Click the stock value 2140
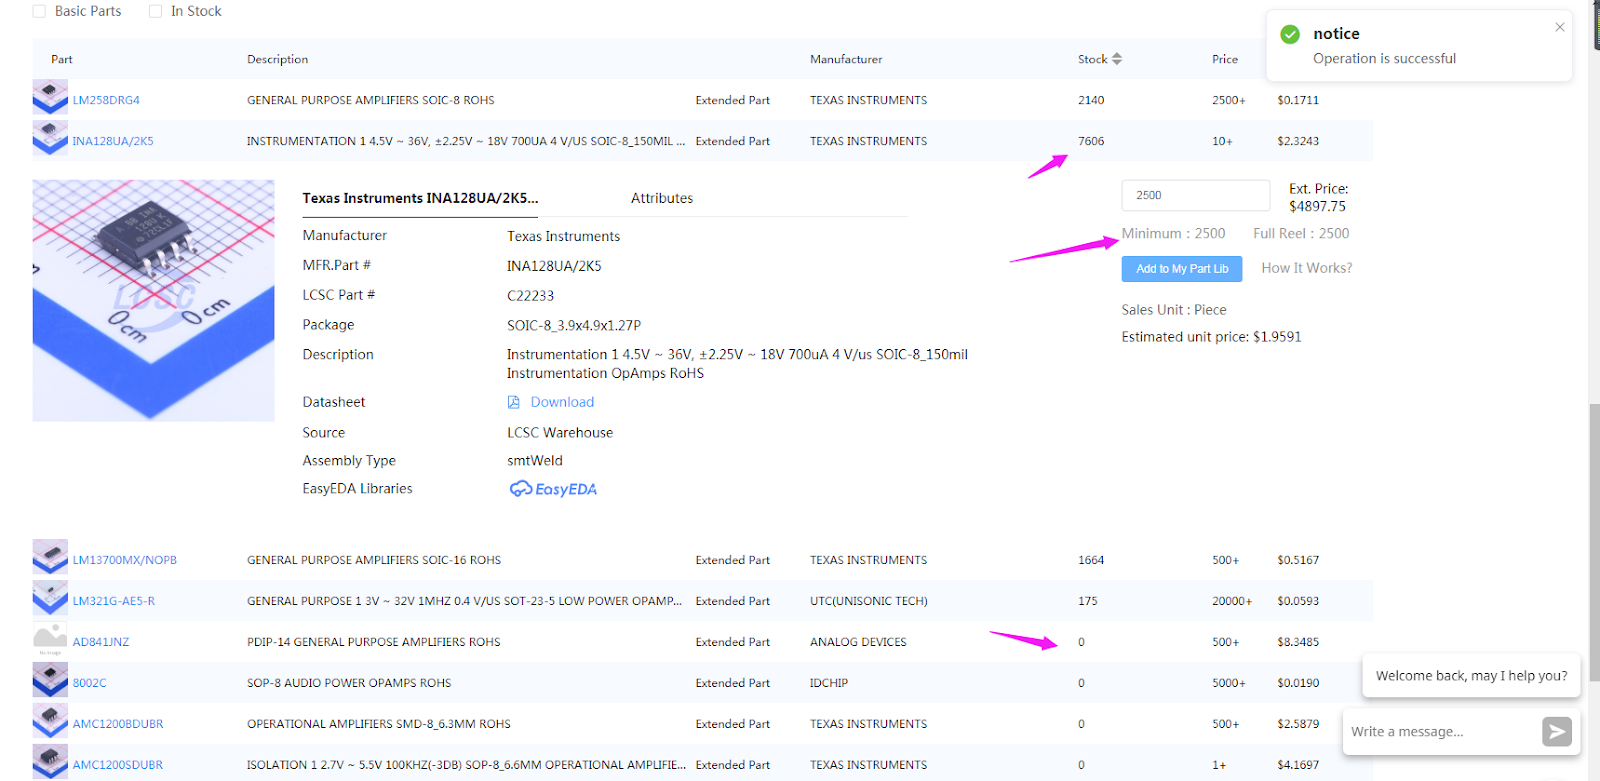This screenshot has height=781, width=1600. tap(1091, 100)
